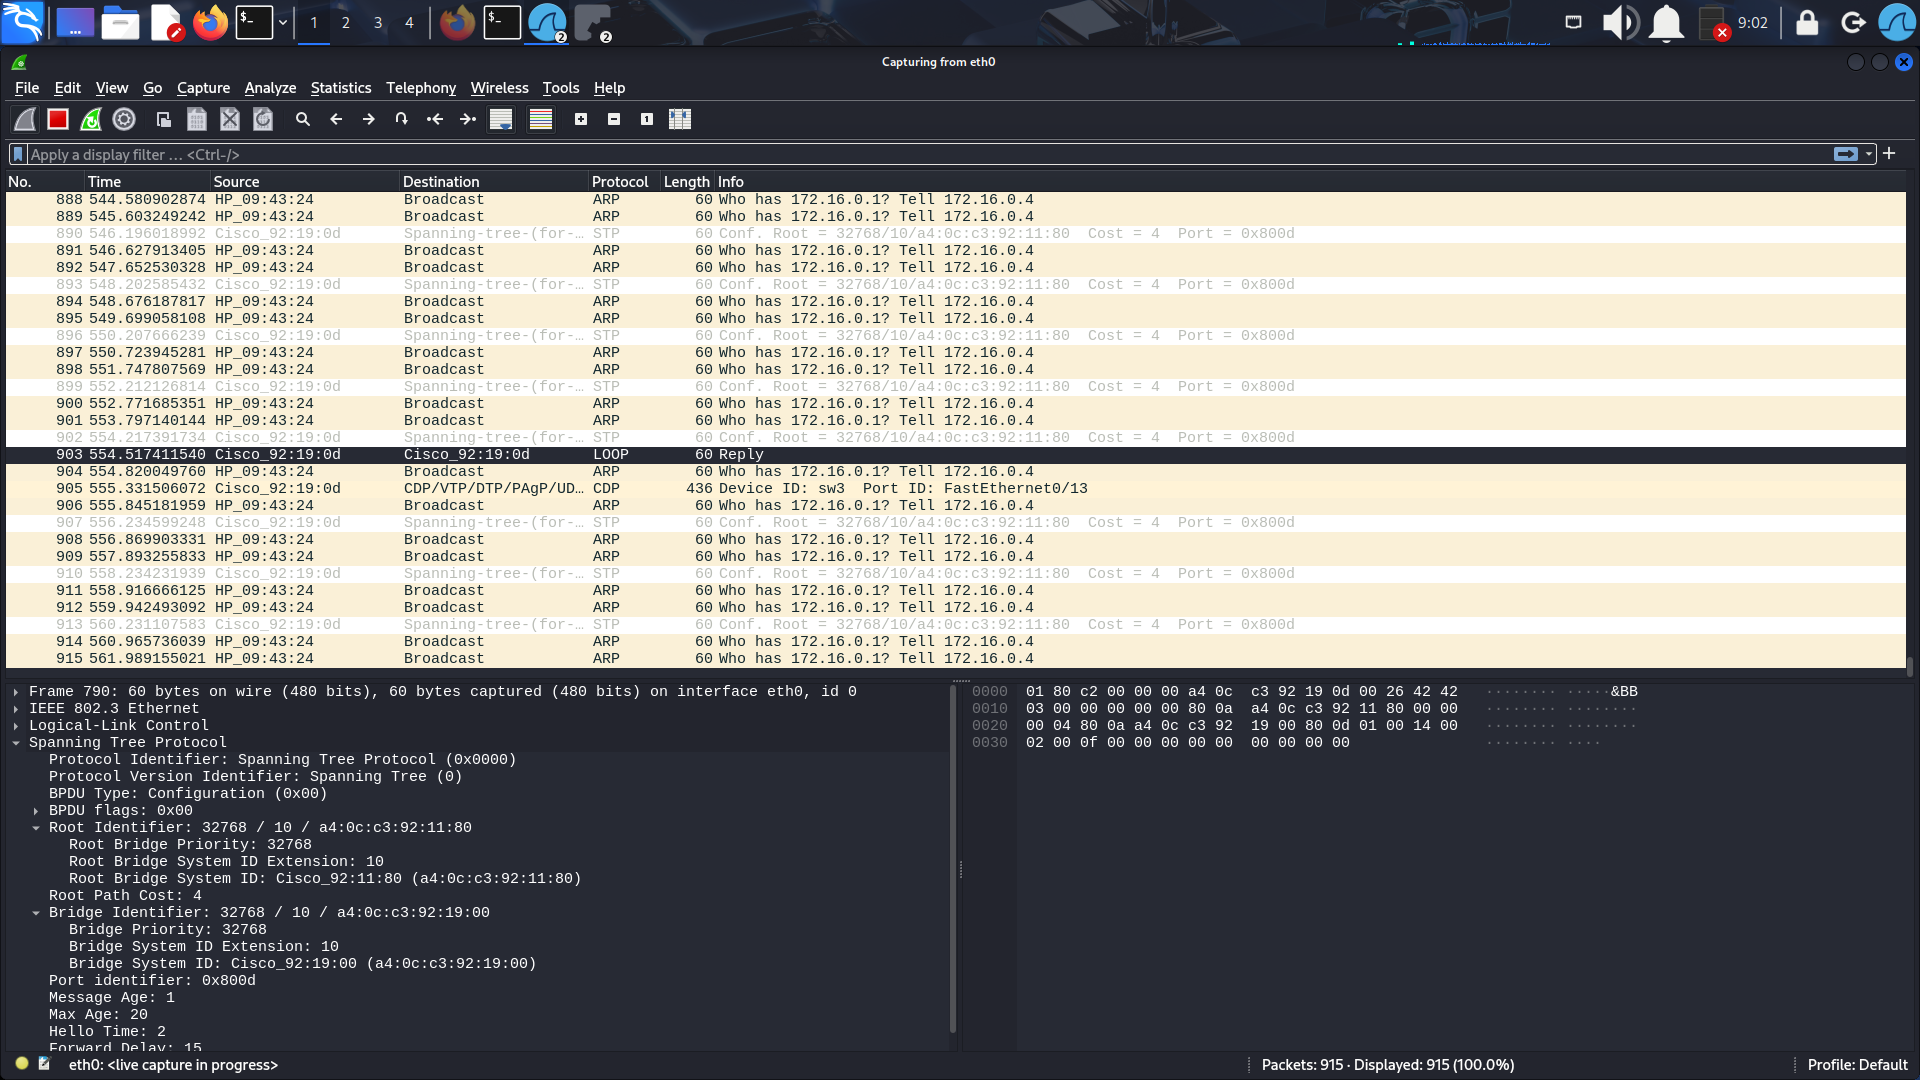This screenshot has width=1920, height=1080.
Task: Reset packet text to normal size
Action: pos(647,119)
